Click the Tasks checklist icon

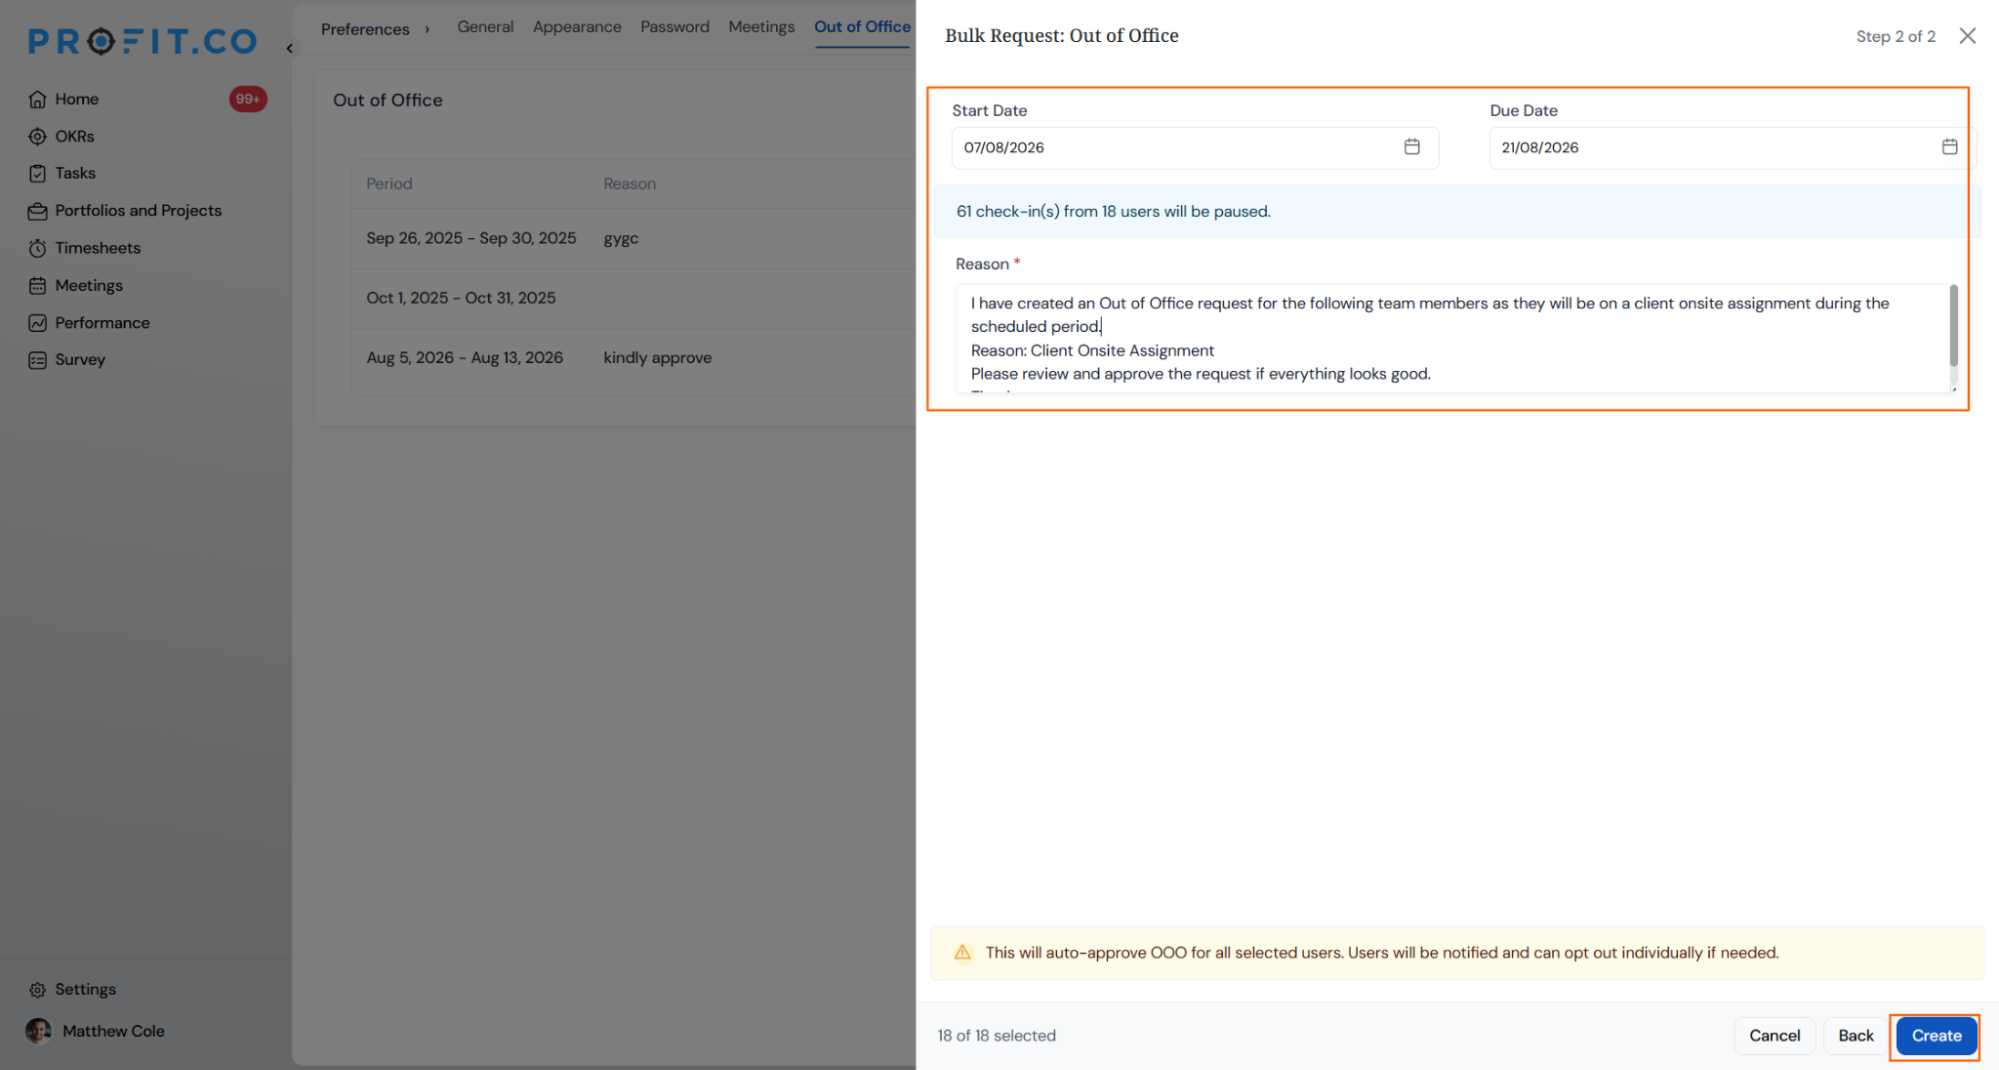[x=37, y=173]
